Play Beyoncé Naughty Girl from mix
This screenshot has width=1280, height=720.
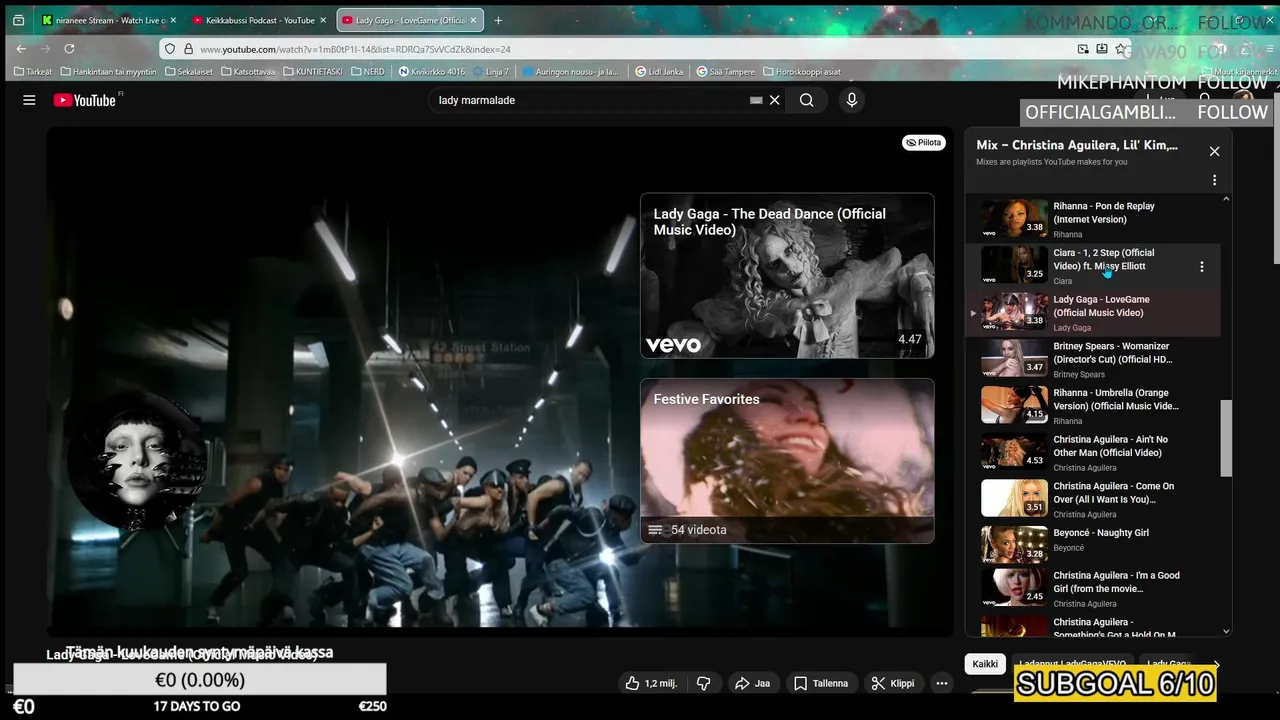(1092, 545)
